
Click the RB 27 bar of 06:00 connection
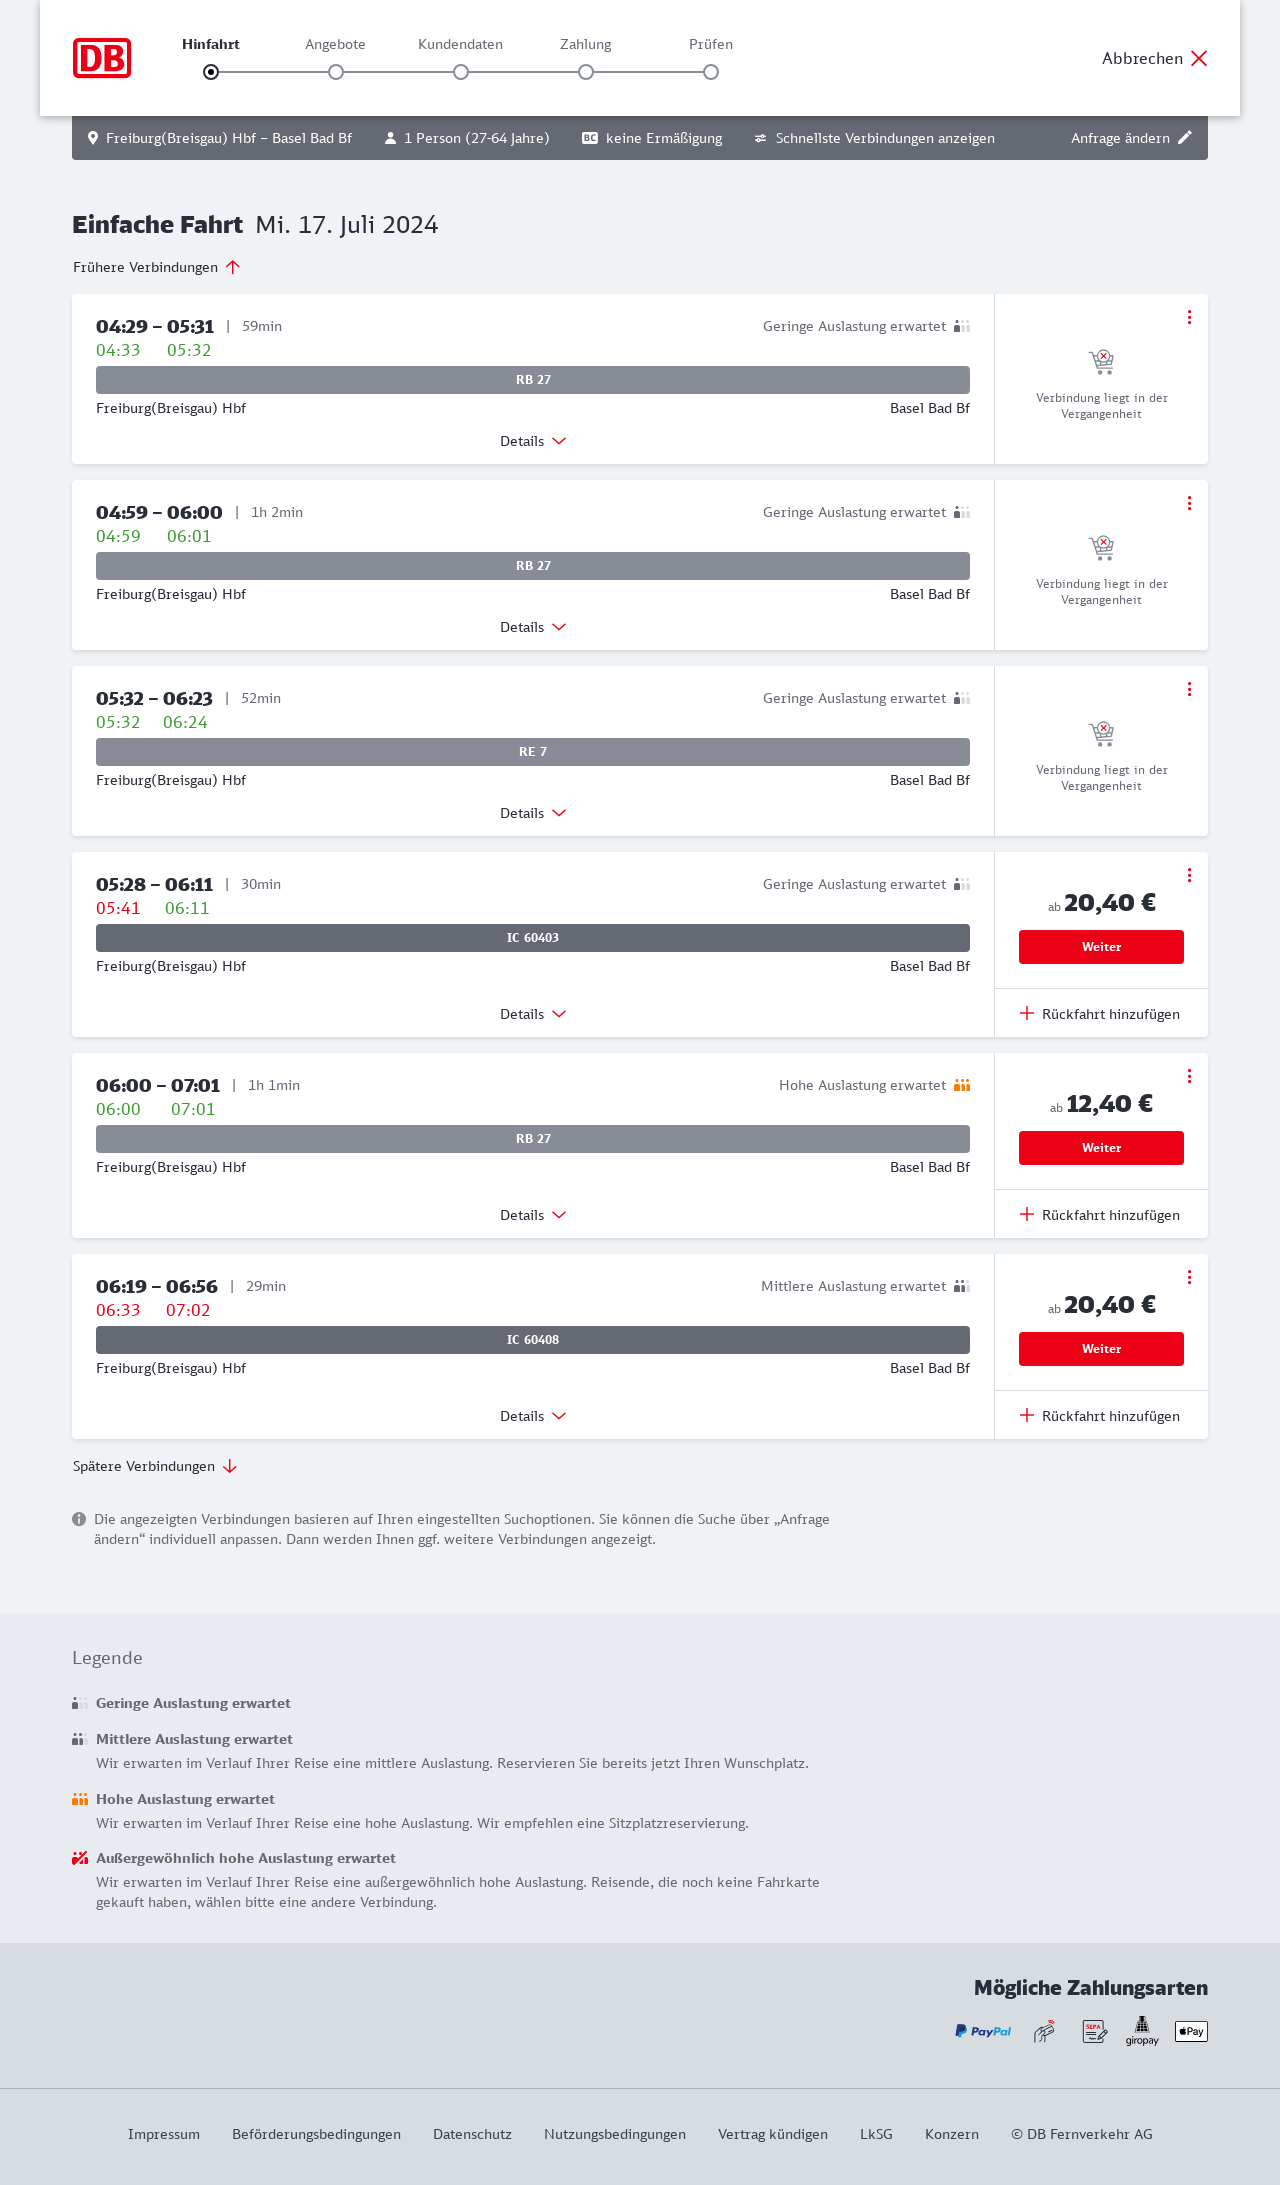(533, 1139)
